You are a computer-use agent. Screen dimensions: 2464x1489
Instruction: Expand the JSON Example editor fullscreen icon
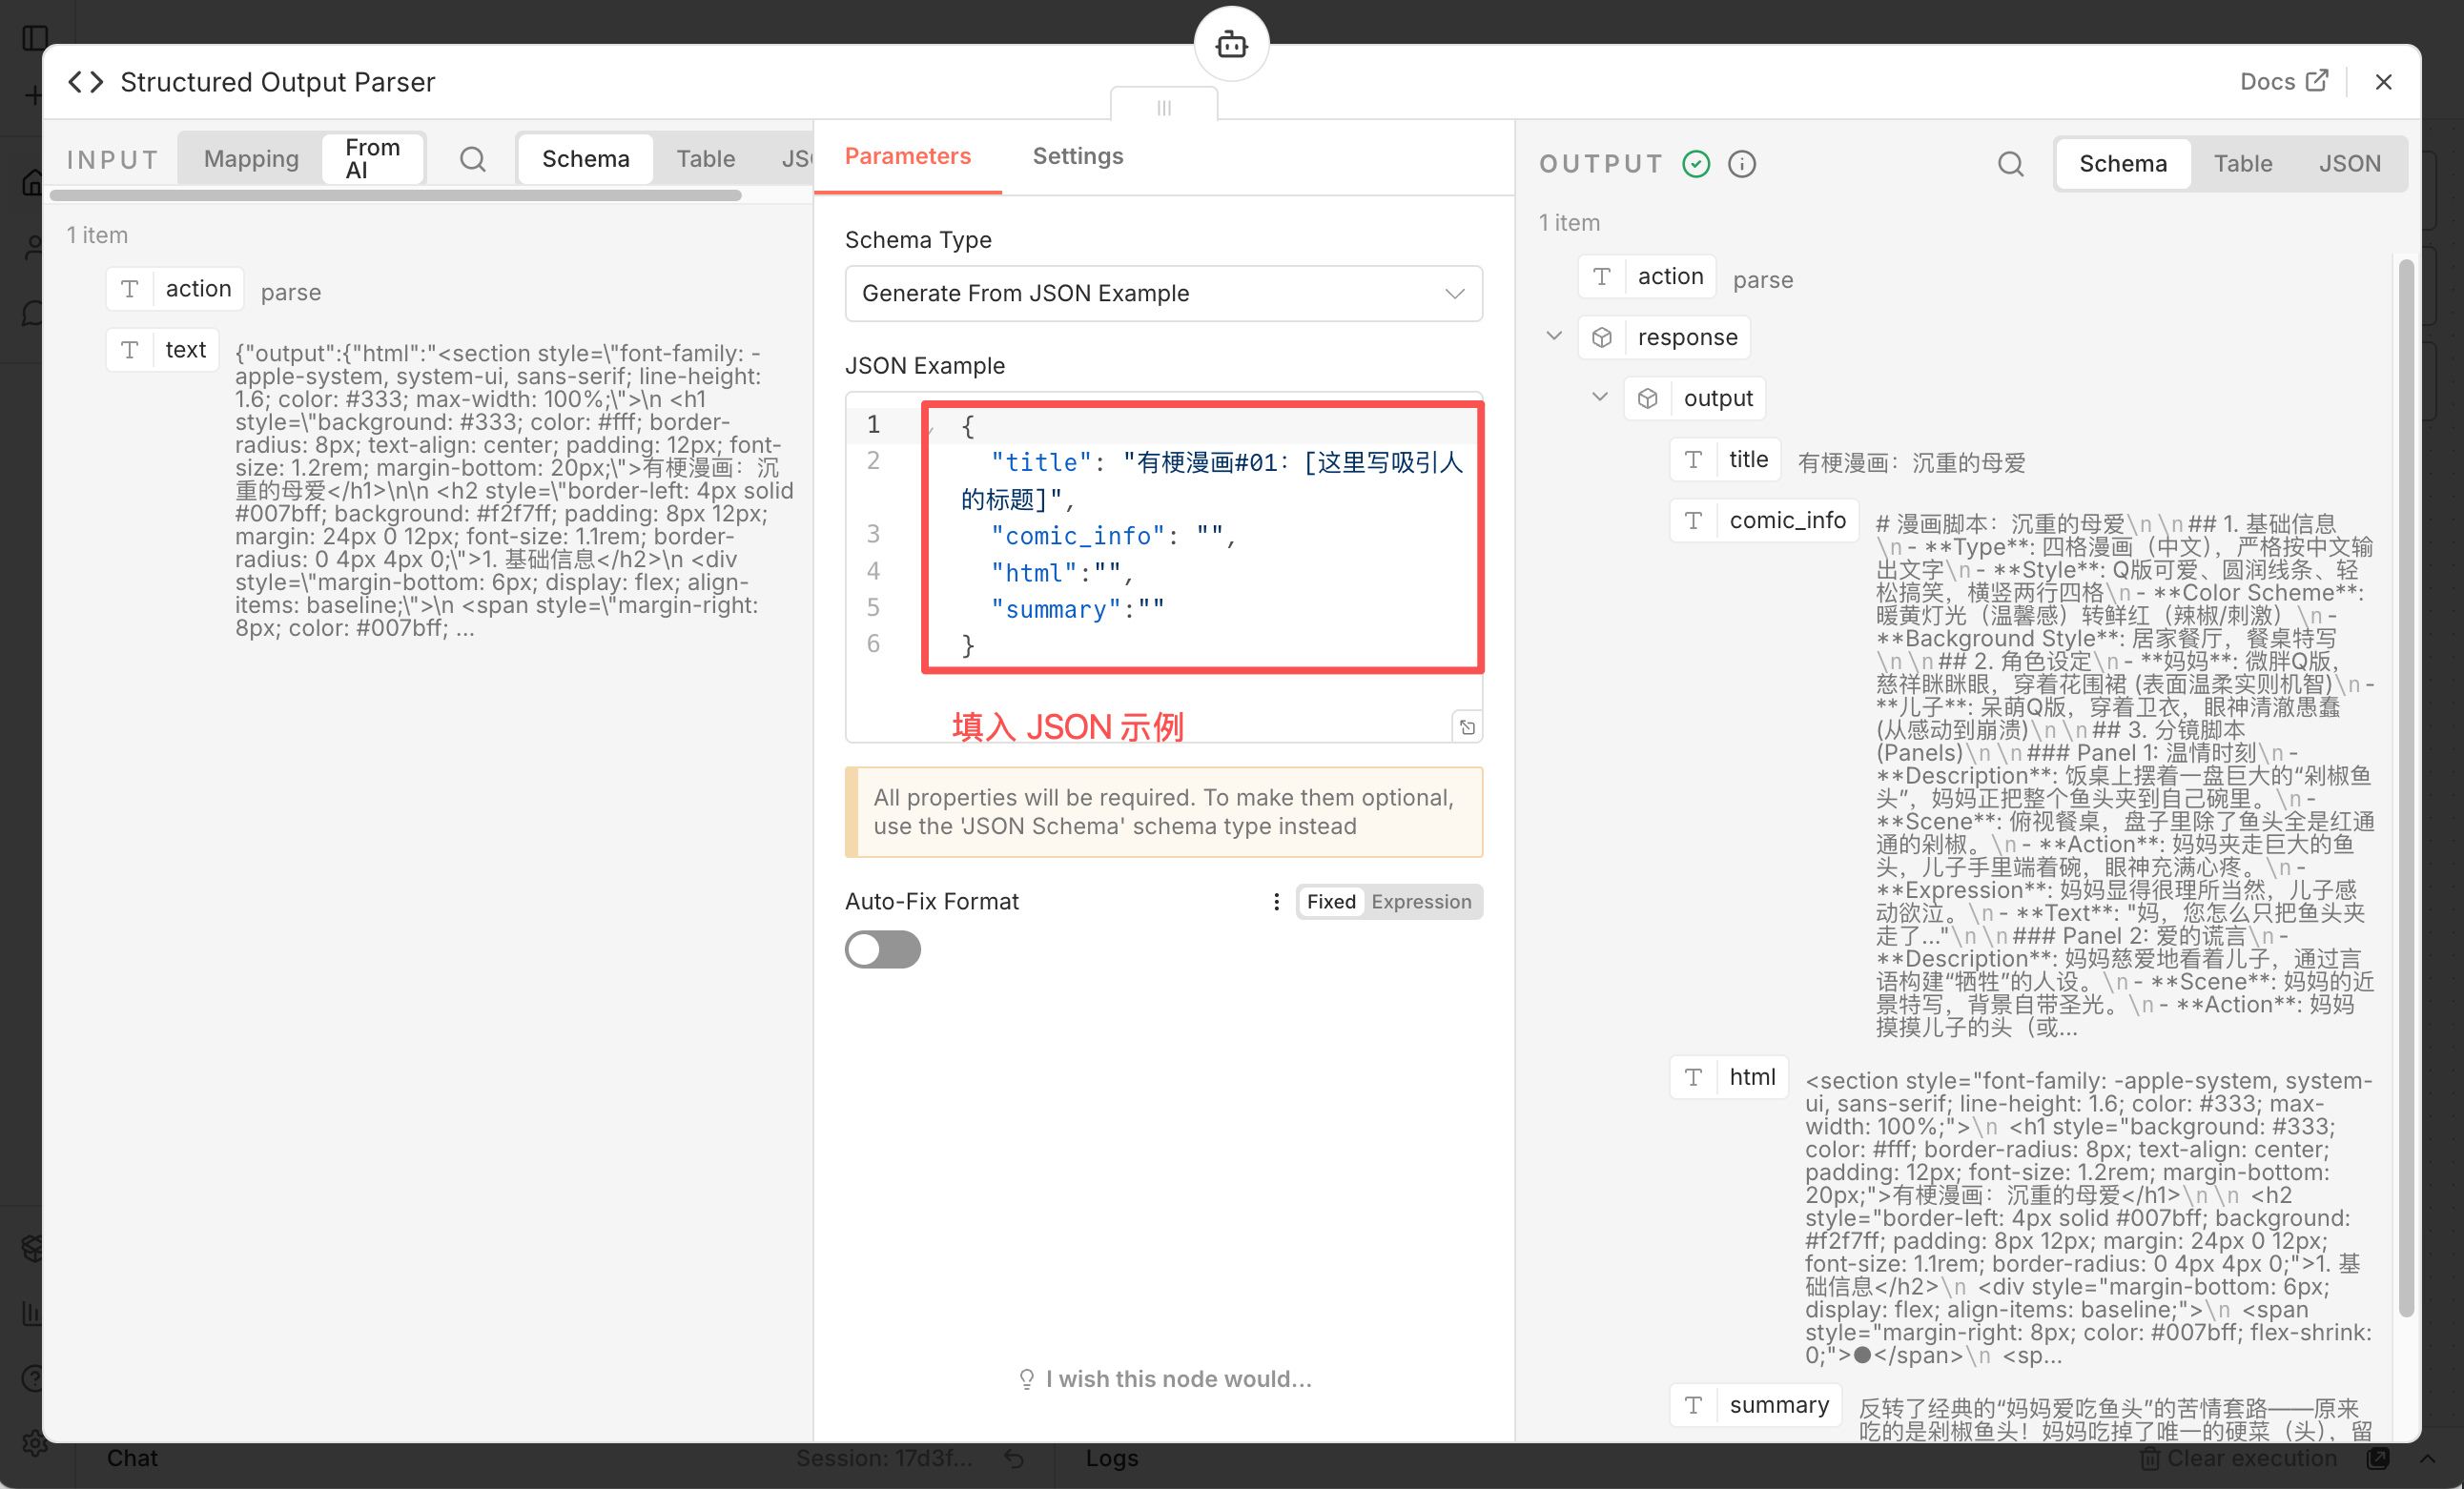tap(1467, 727)
